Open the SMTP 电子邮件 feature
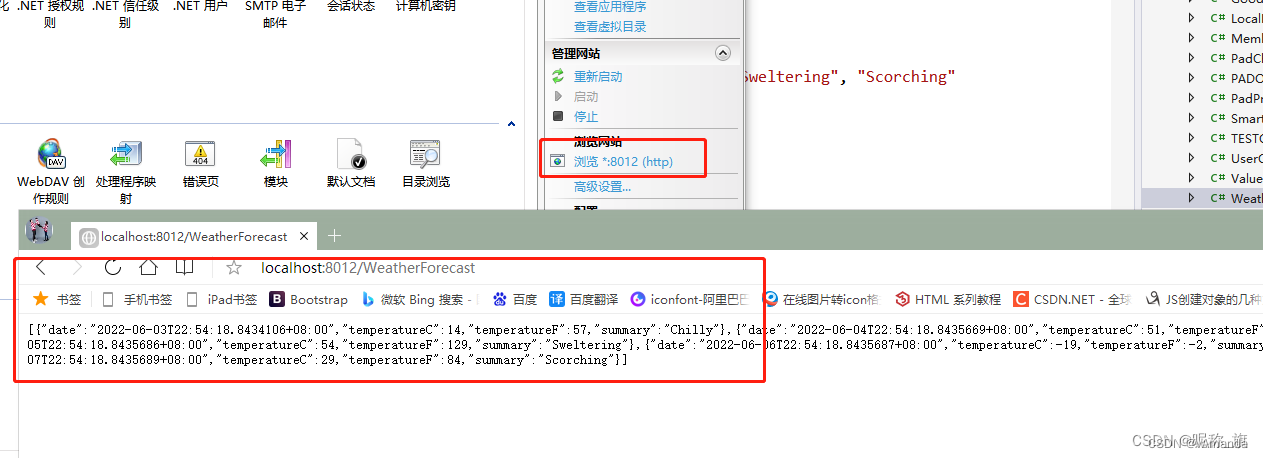The width and height of the screenshot is (1263, 458). 275,14
